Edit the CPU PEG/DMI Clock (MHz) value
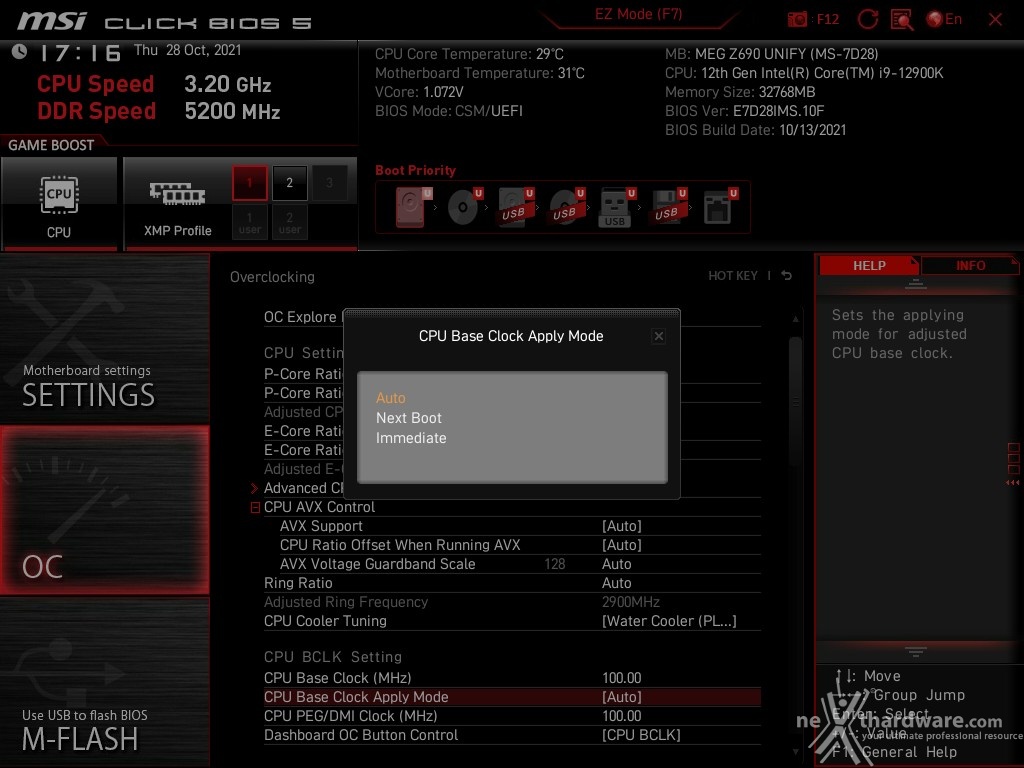This screenshot has height=768, width=1024. pos(622,716)
